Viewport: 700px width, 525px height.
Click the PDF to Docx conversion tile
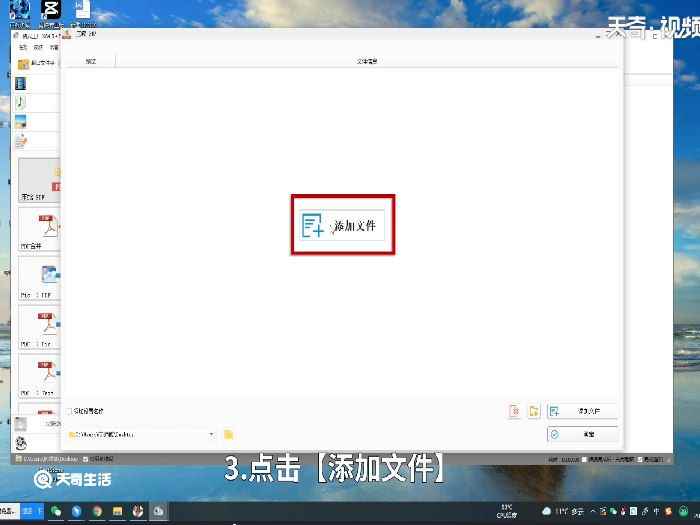click(x=39, y=376)
